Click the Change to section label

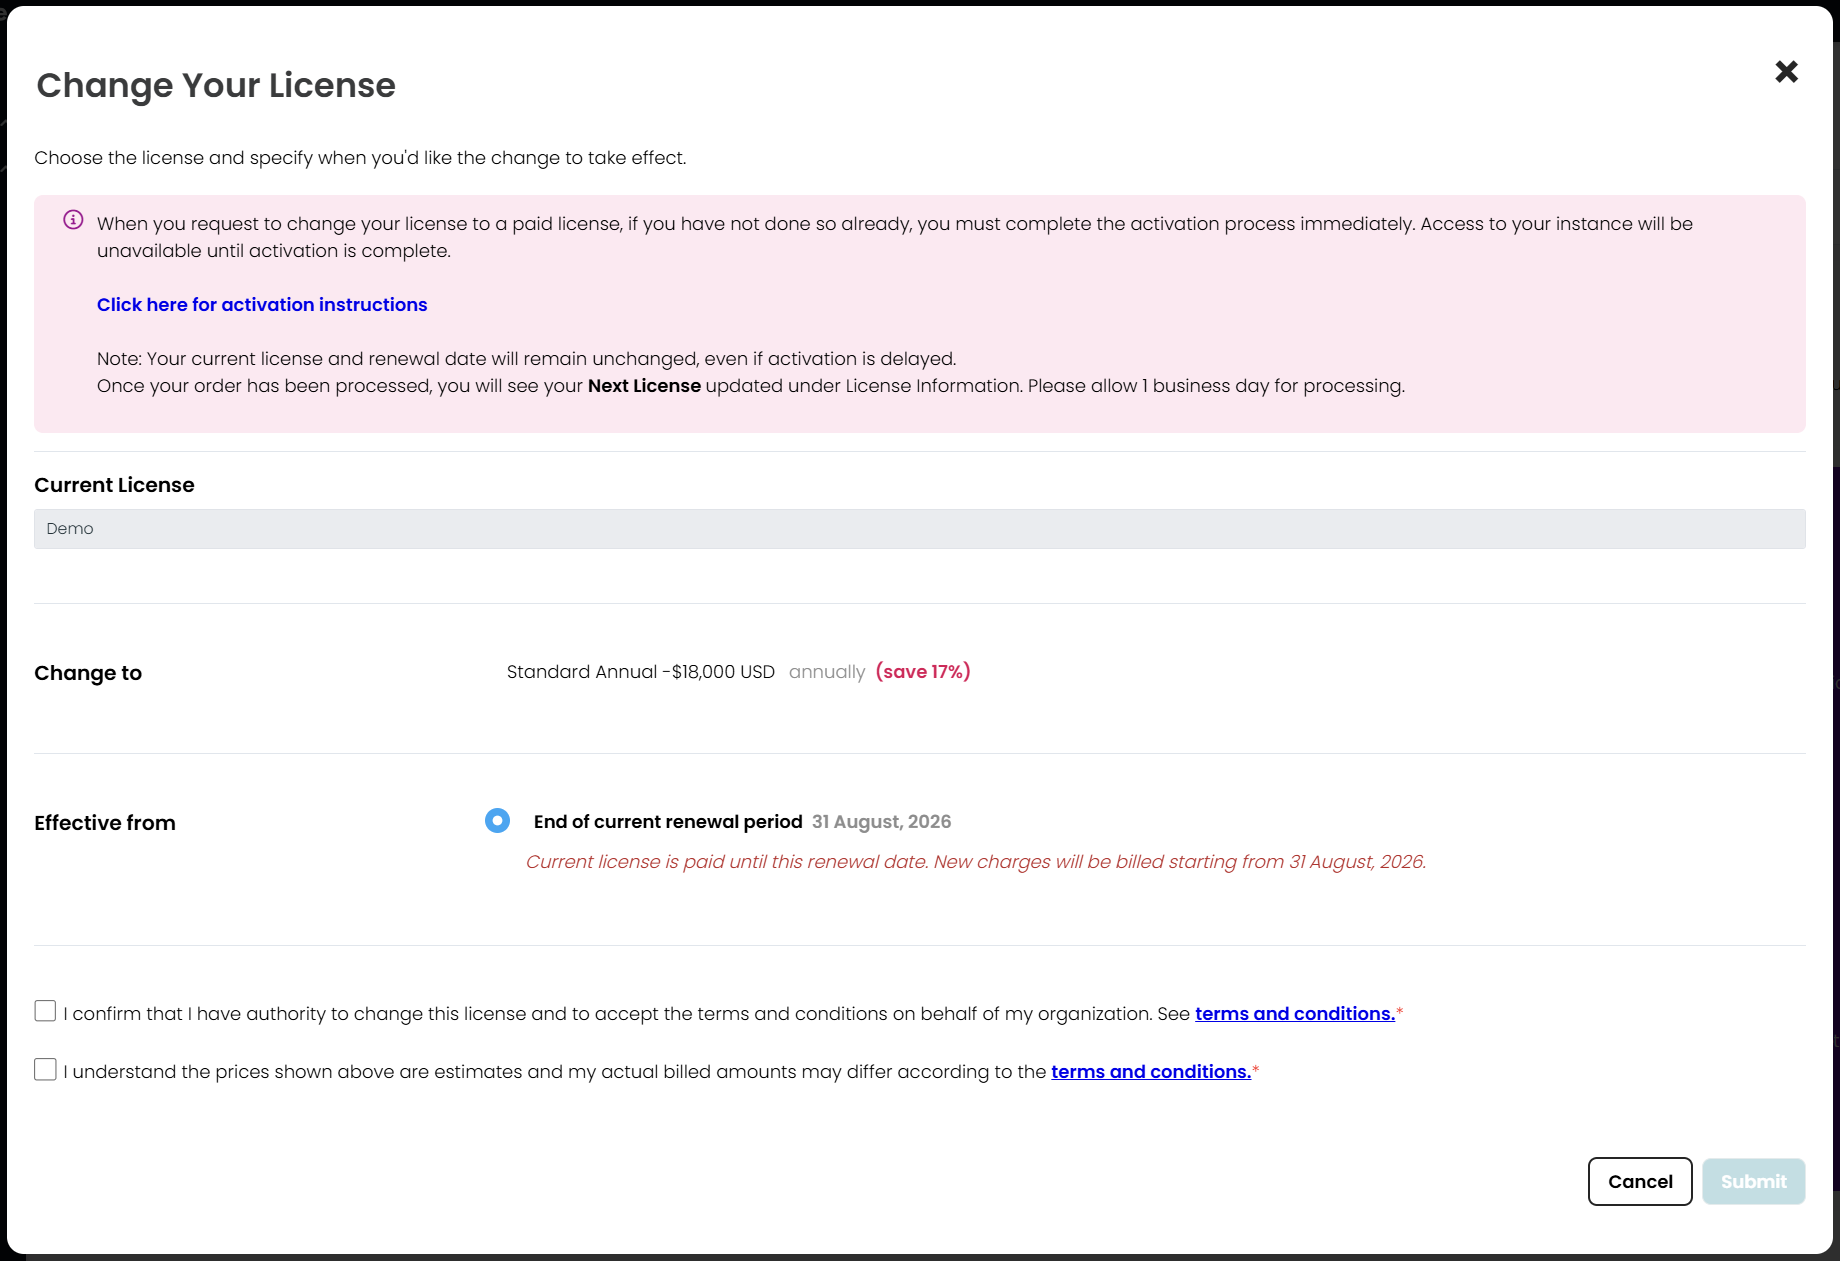click(x=88, y=673)
